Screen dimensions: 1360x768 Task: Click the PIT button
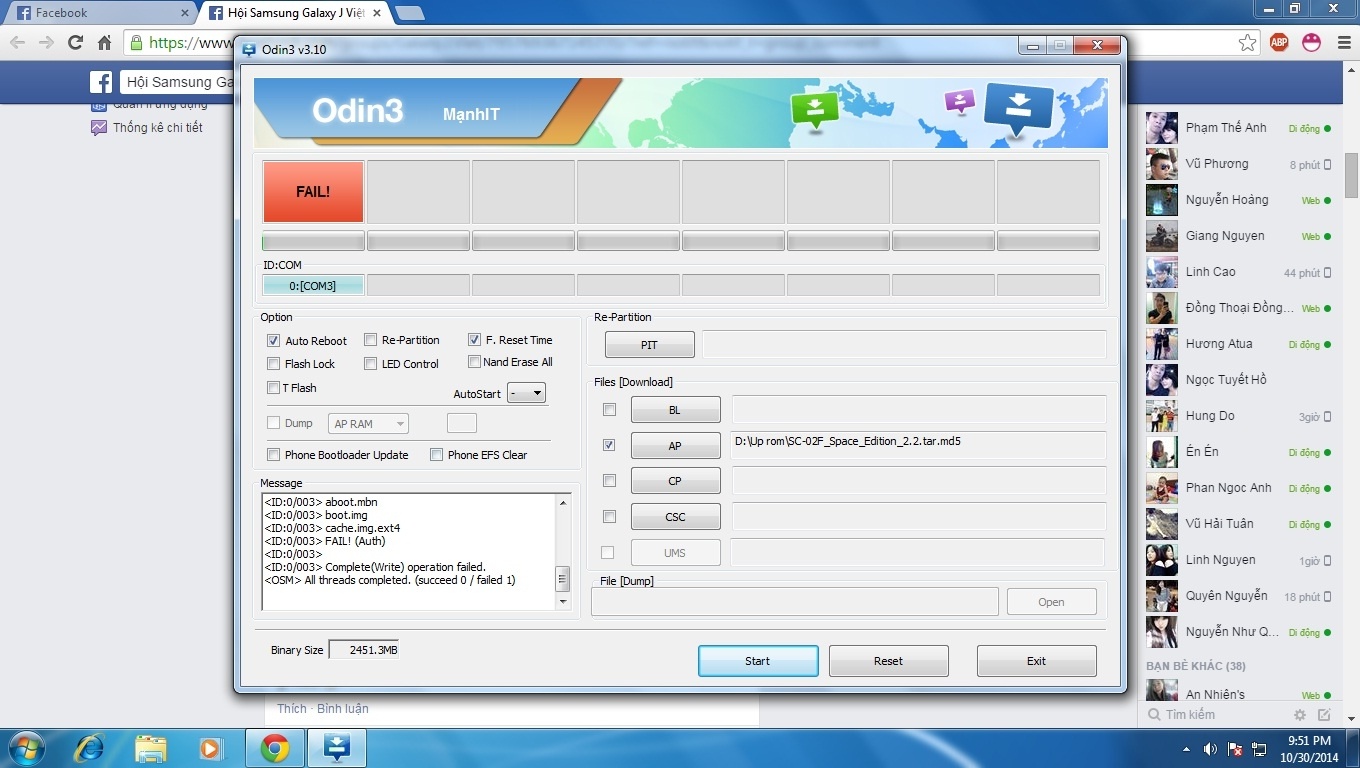pos(649,345)
